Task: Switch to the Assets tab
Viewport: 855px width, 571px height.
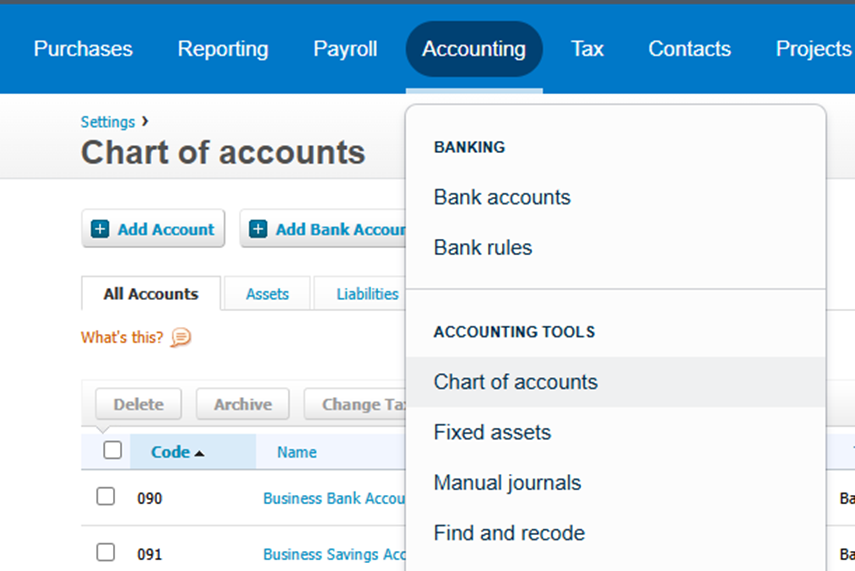Action: (267, 294)
